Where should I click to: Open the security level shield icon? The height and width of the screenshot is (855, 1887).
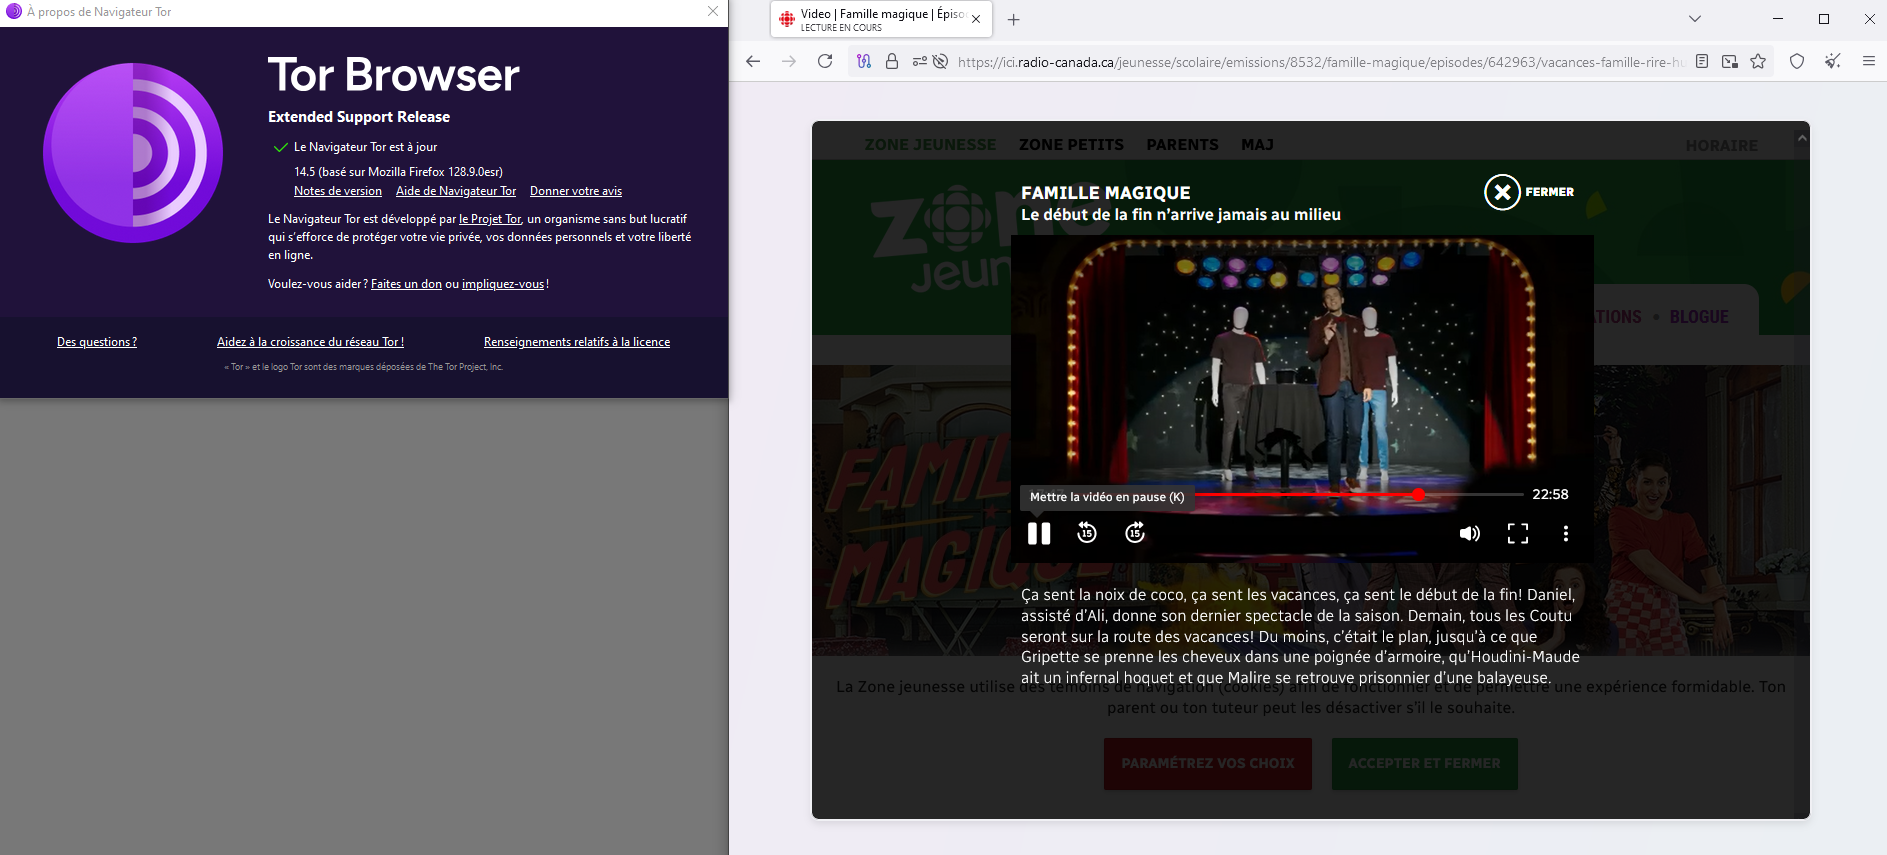1797,62
